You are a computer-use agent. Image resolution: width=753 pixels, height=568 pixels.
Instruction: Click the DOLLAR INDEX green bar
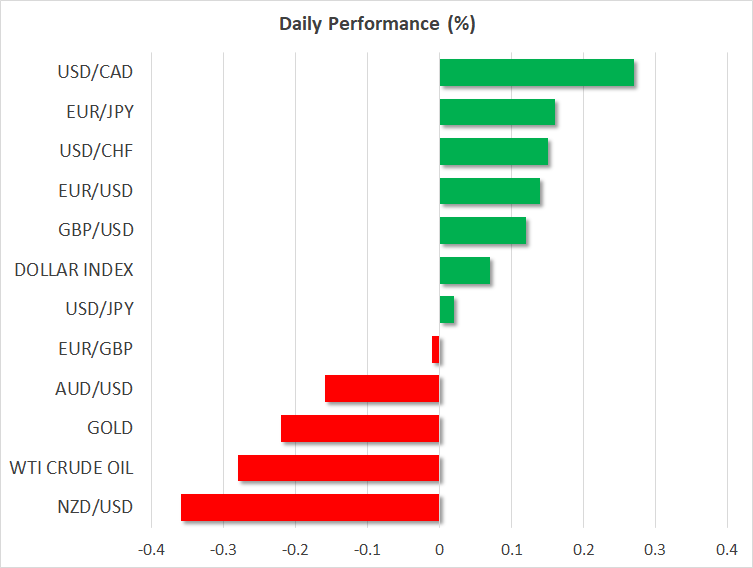[465, 270]
